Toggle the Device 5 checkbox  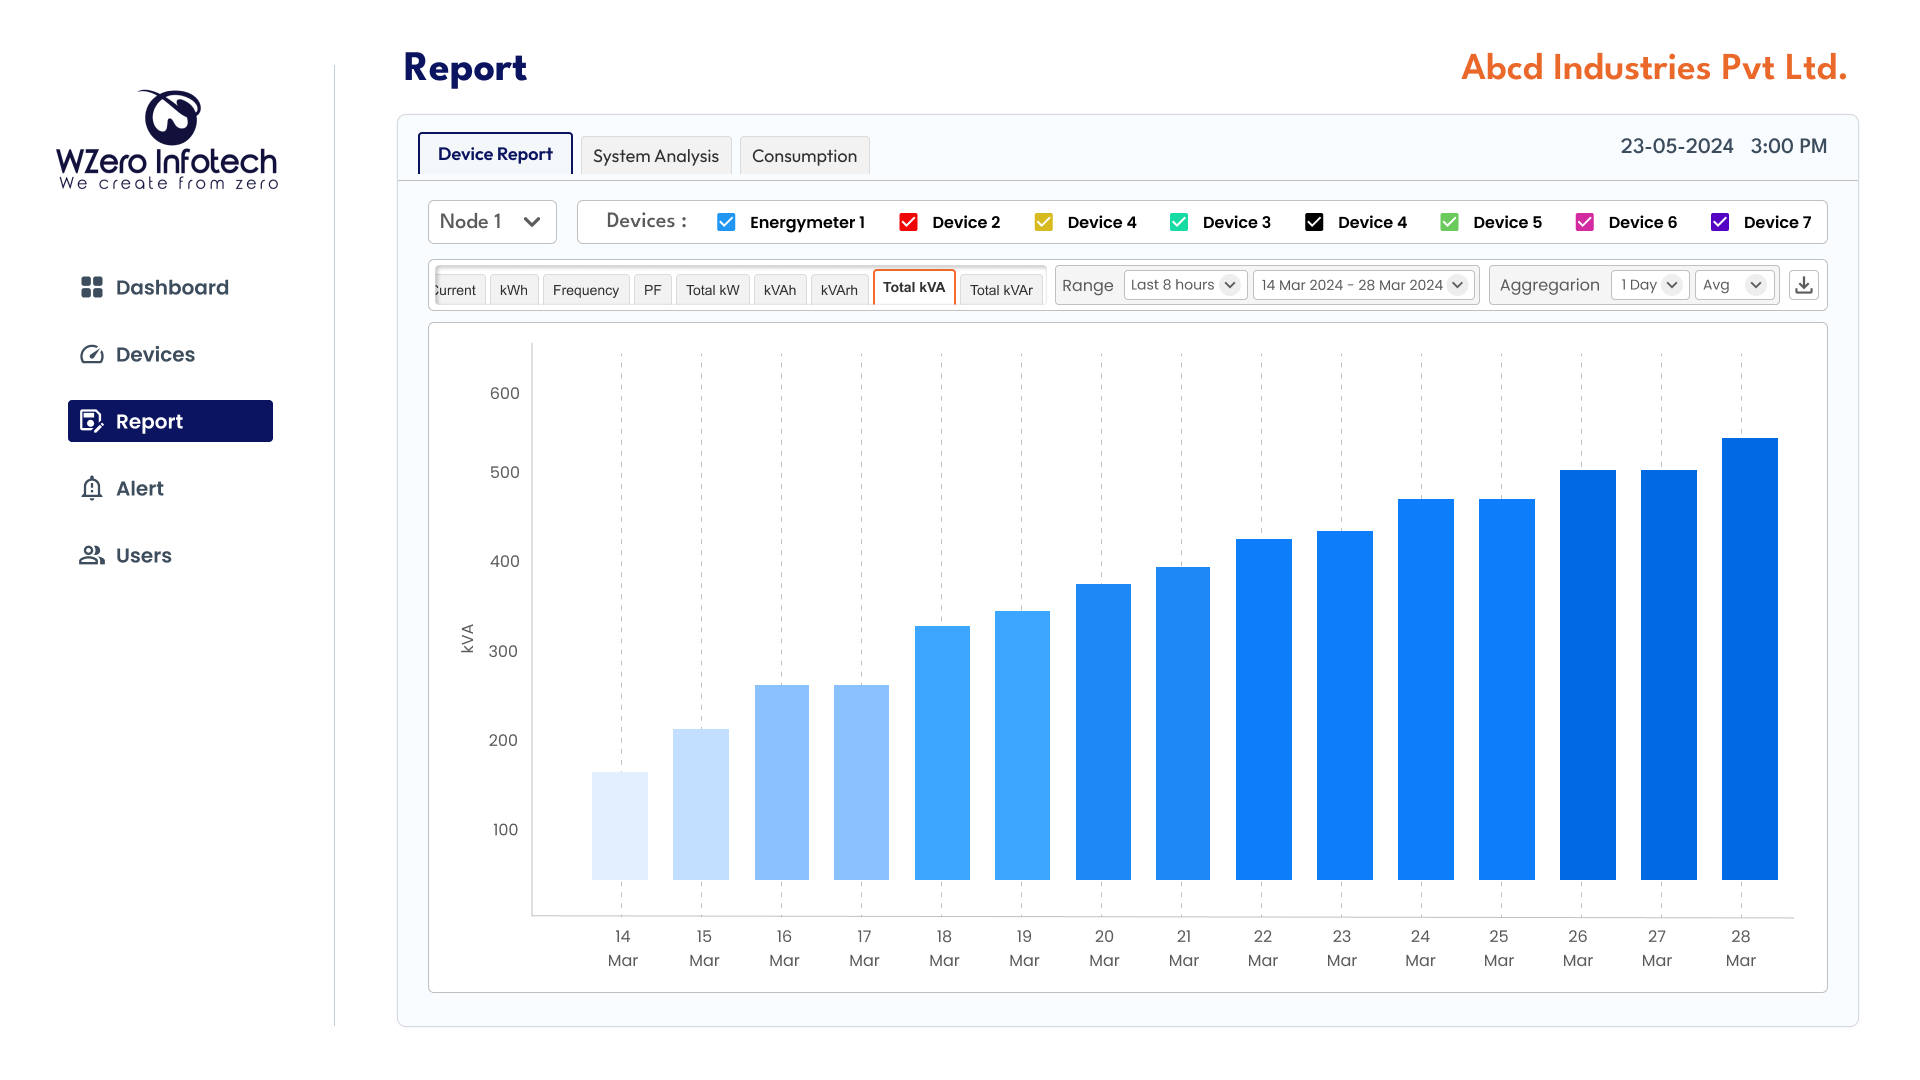(x=1449, y=222)
